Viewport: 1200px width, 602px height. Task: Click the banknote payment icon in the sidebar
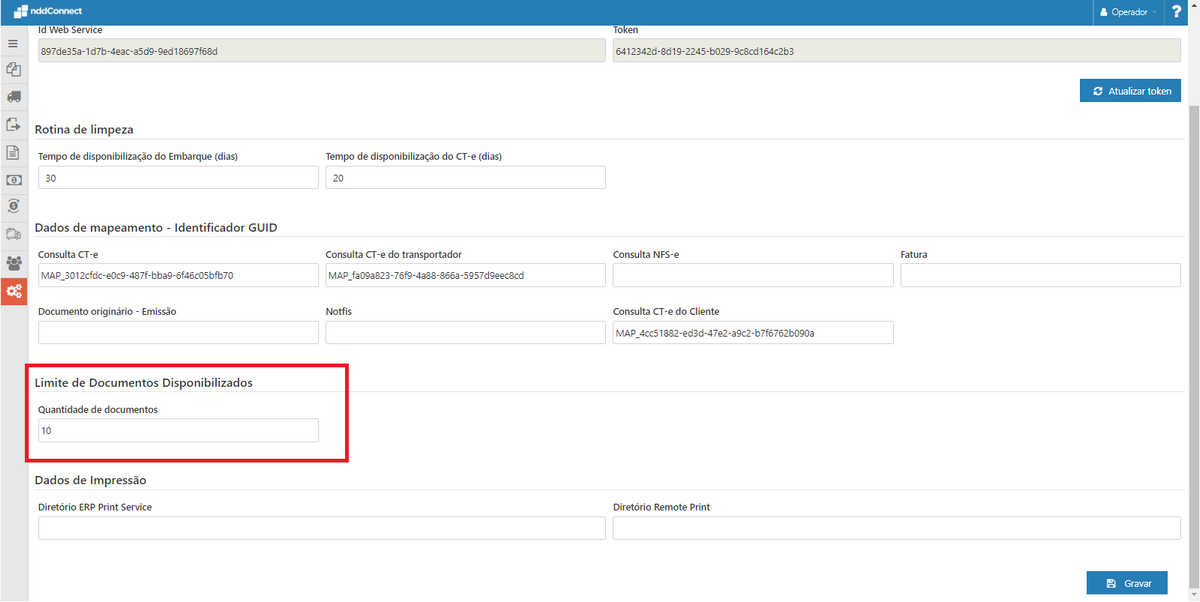point(13,180)
